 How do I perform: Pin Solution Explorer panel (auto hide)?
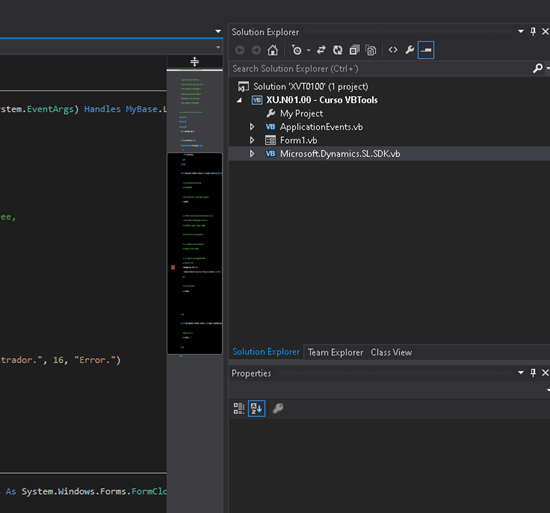click(x=533, y=32)
